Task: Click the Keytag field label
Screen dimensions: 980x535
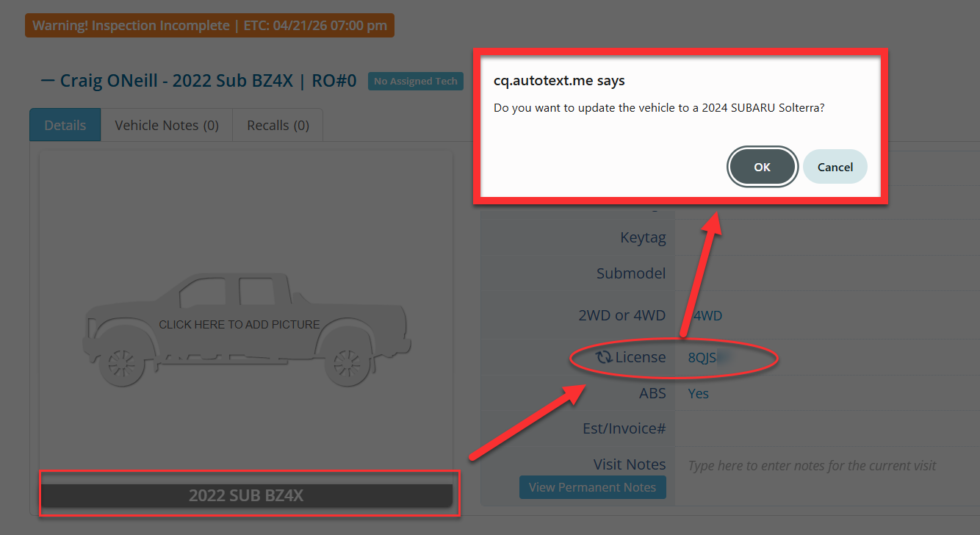Action: pyautogui.click(x=642, y=238)
